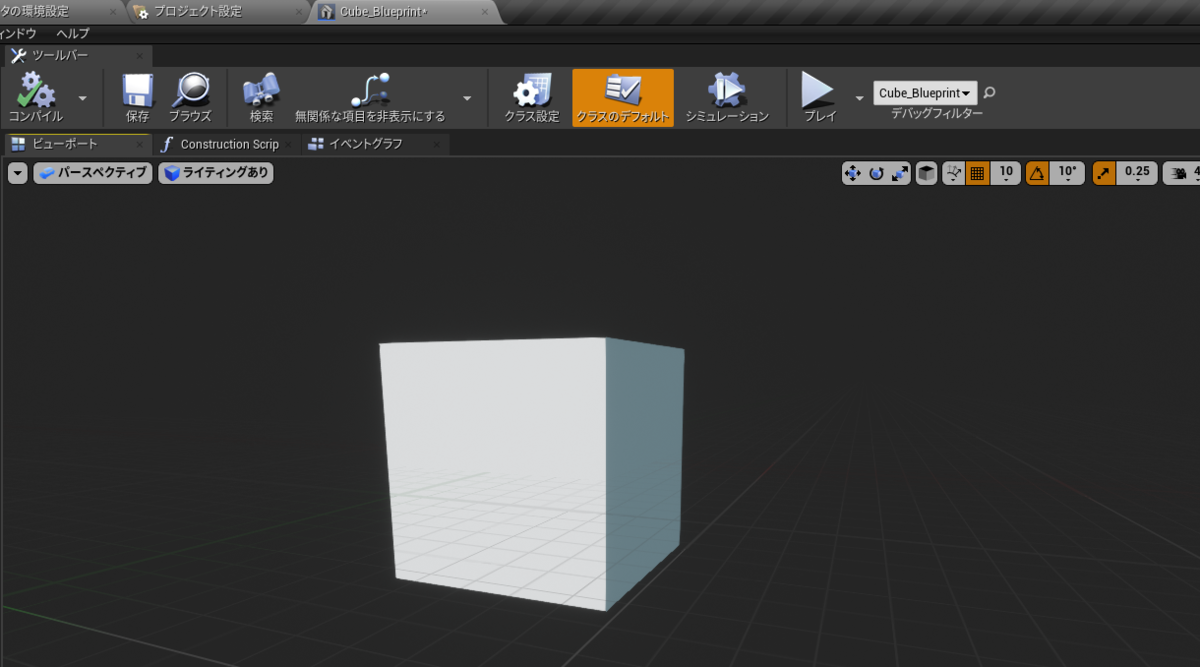The height and width of the screenshot is (667, 1200).
Task: Open the プレイ options dropdown arrow
Action: pos(859,98)
